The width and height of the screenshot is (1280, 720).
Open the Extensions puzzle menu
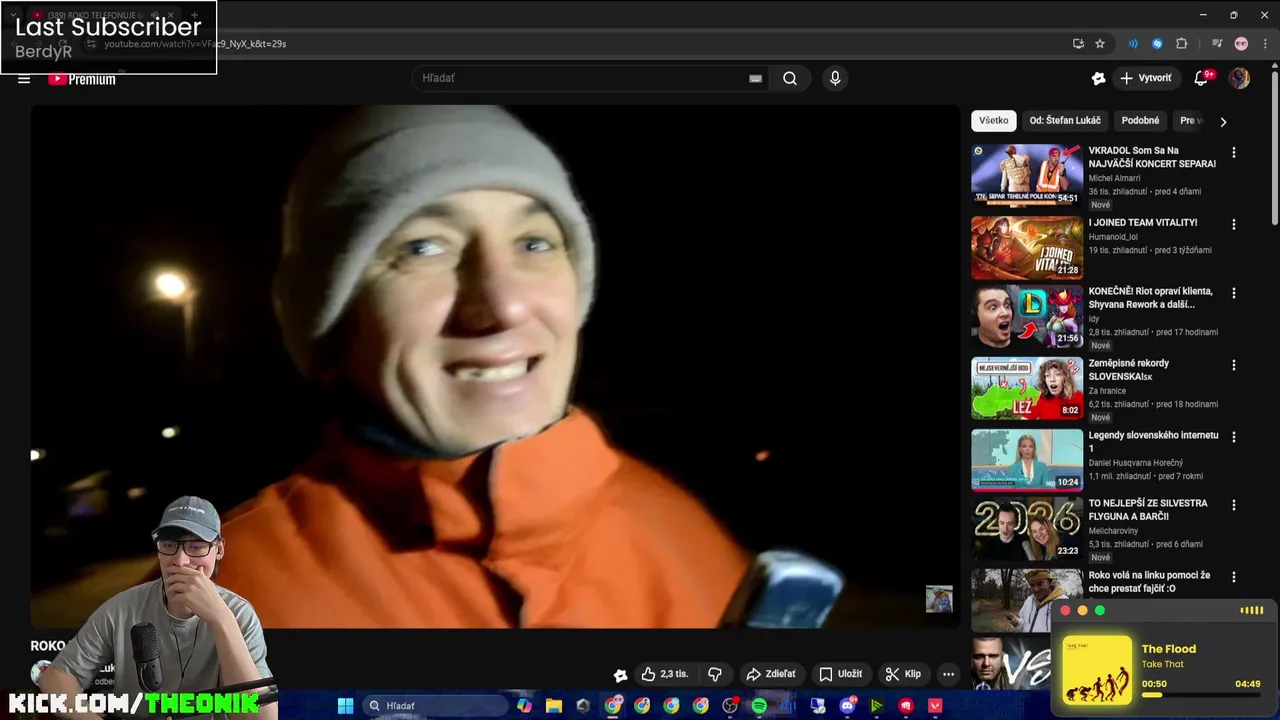point(1181,44)
